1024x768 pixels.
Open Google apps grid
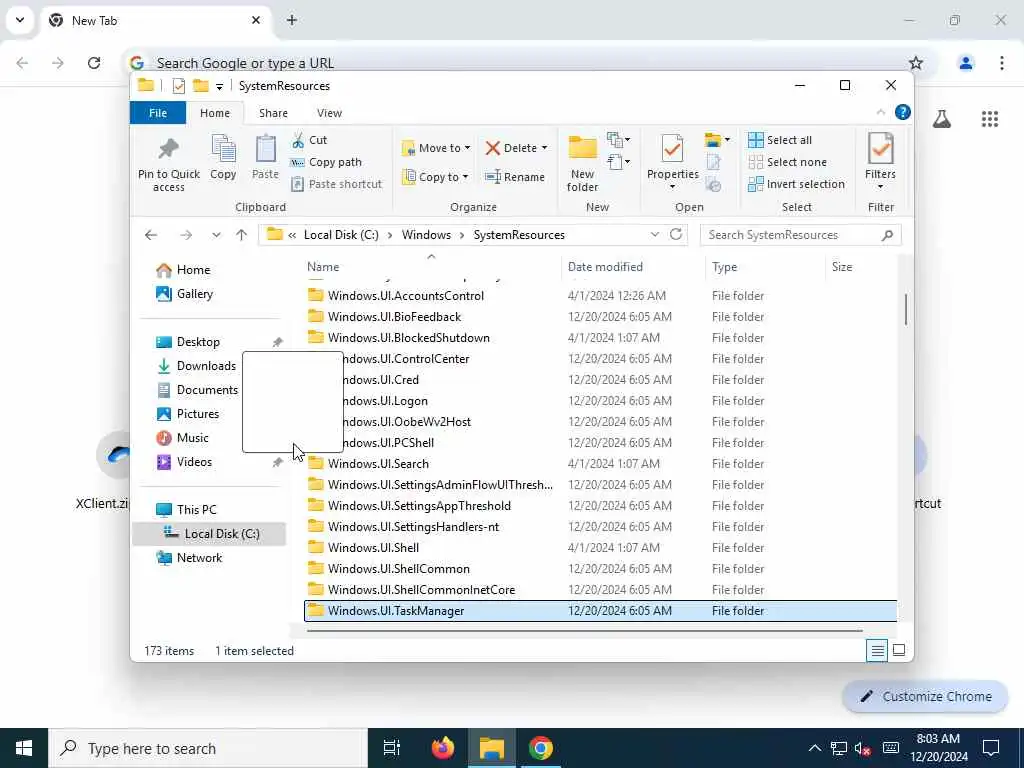click(x=989, y=119)
